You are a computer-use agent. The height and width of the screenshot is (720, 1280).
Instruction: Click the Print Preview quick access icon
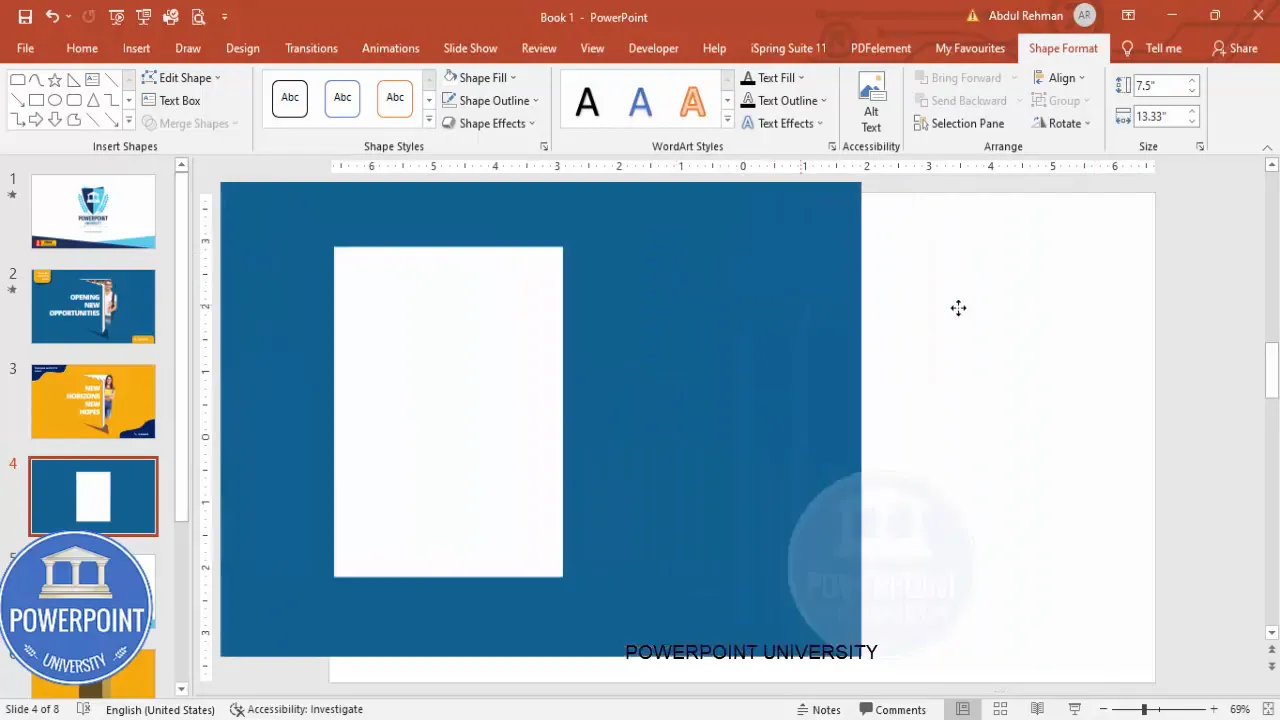198,17
